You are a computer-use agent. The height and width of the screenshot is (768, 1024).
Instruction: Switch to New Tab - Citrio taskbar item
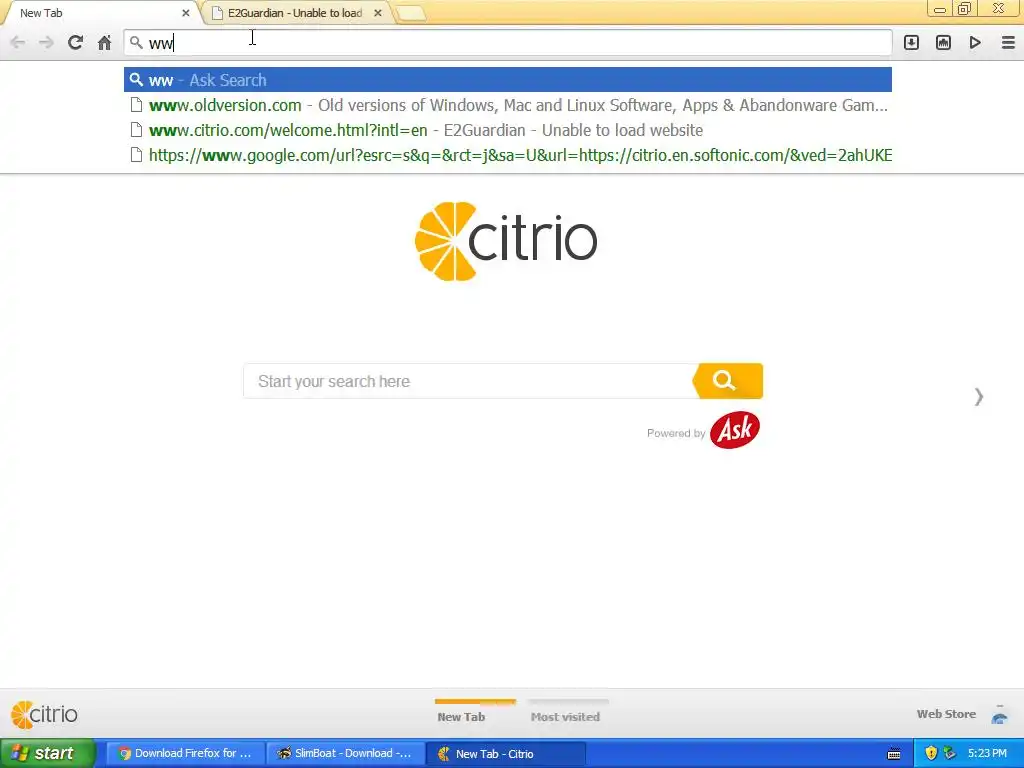(505, 753)
